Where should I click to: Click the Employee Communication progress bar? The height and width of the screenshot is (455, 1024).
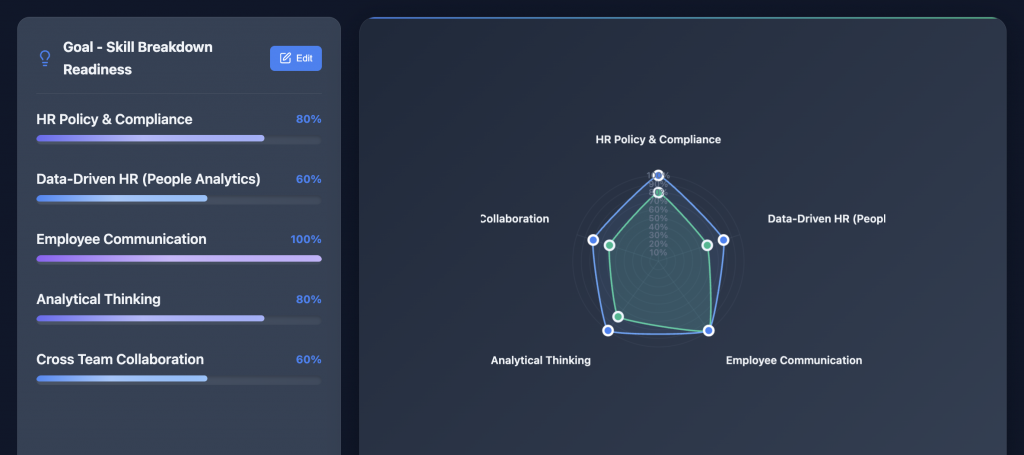tap(178, 258)
